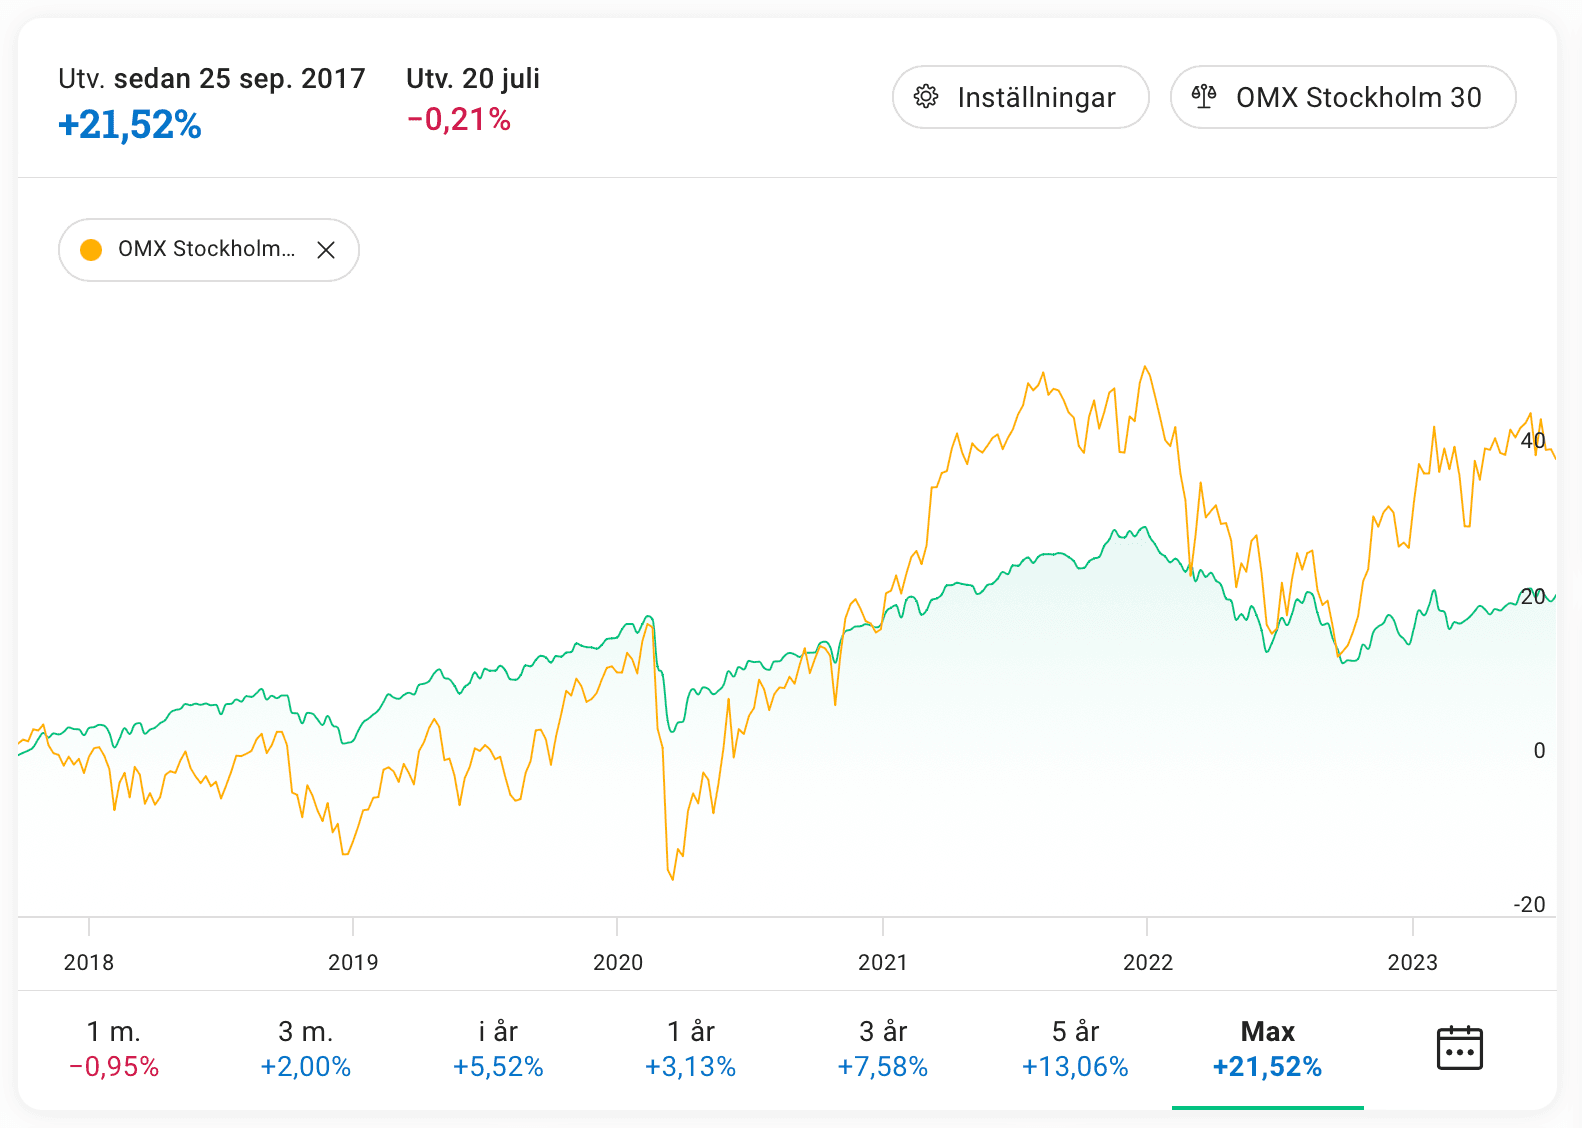Switch chart to 3 år range
Image resolution: width=1582 pixels, height=1128 pixels.
[883, 1048]
